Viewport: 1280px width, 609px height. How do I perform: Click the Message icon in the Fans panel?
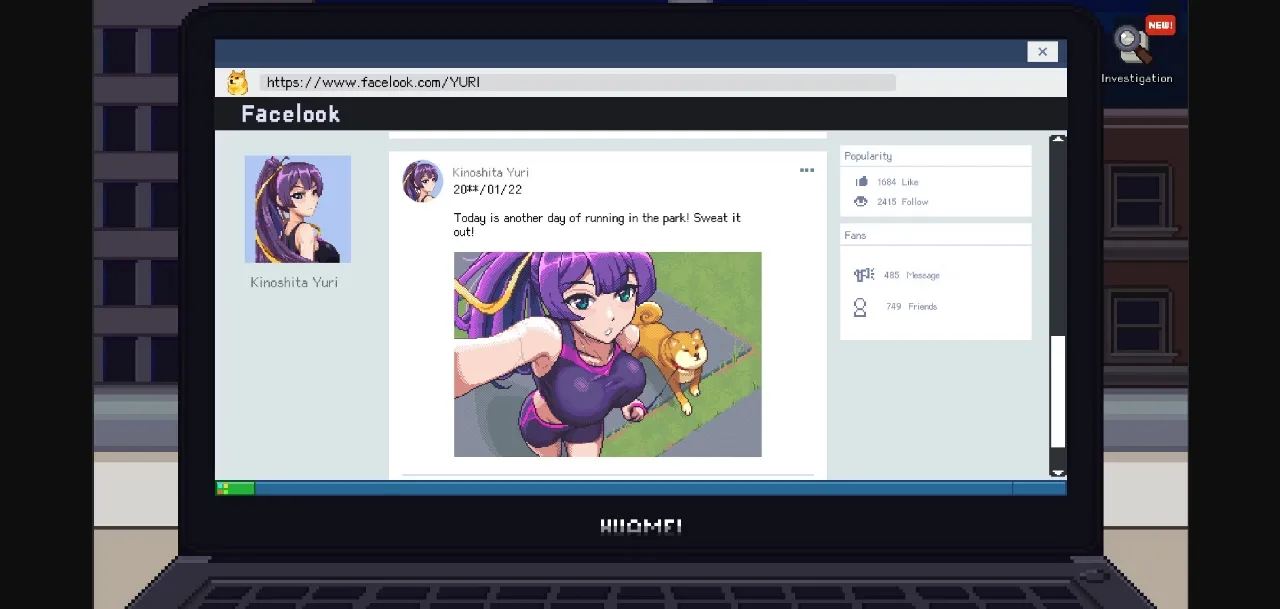point(862,274)
